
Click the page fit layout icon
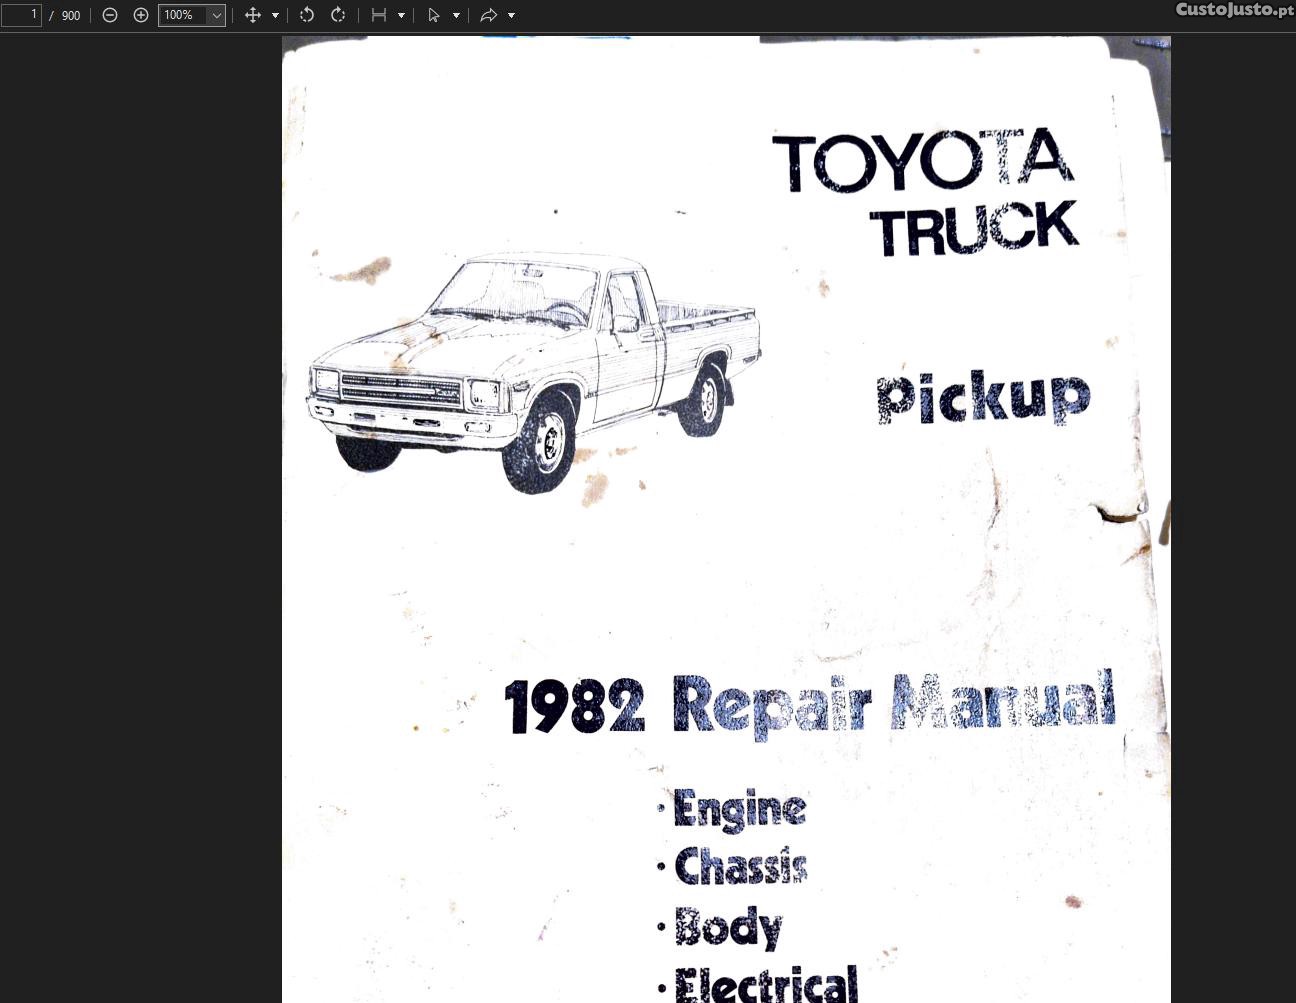[x=379, y=15]
